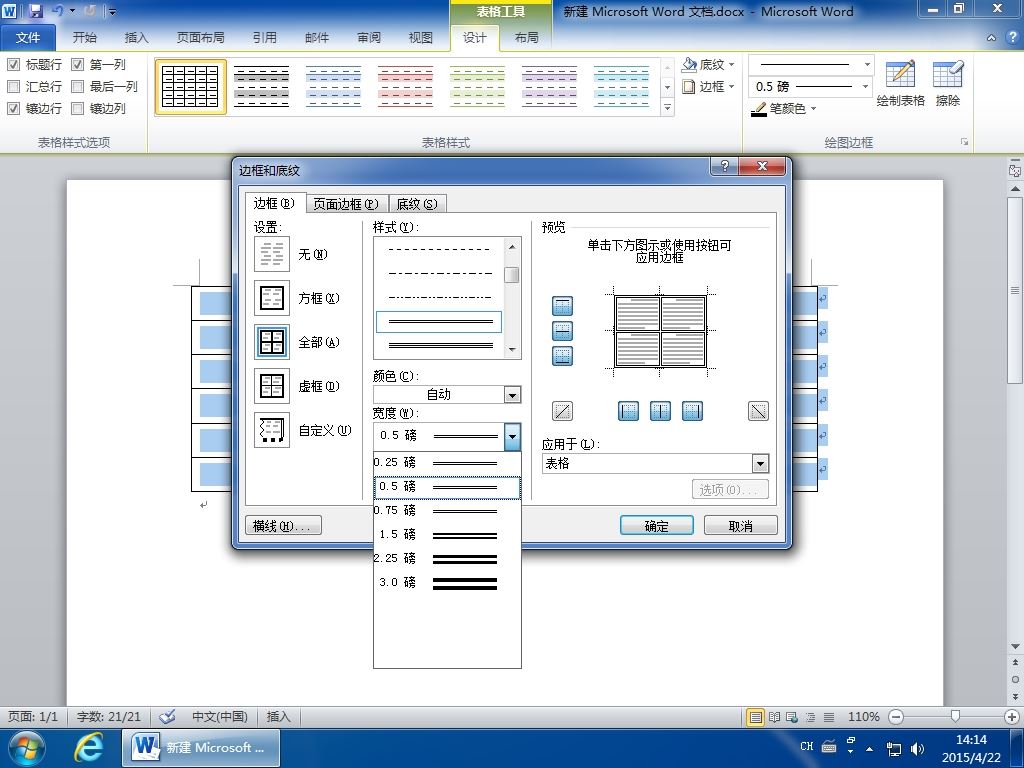
Task: Collapse the 宽度 (Width) dropdown arrow
Action: [513, 436]
